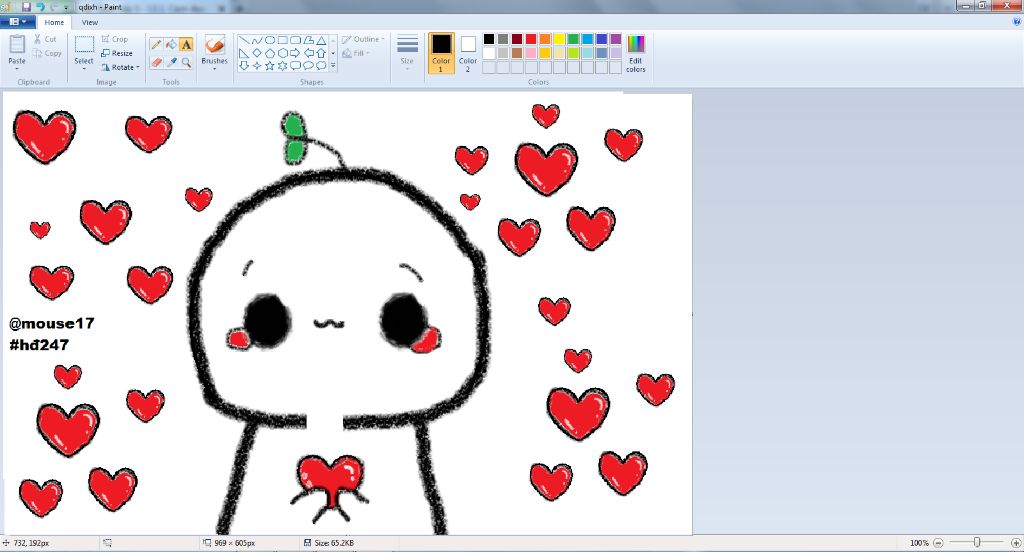Choose the Line shape
Image resolution: width=1024 pixels, height=552 pixels.
click(x=244, y=40)
